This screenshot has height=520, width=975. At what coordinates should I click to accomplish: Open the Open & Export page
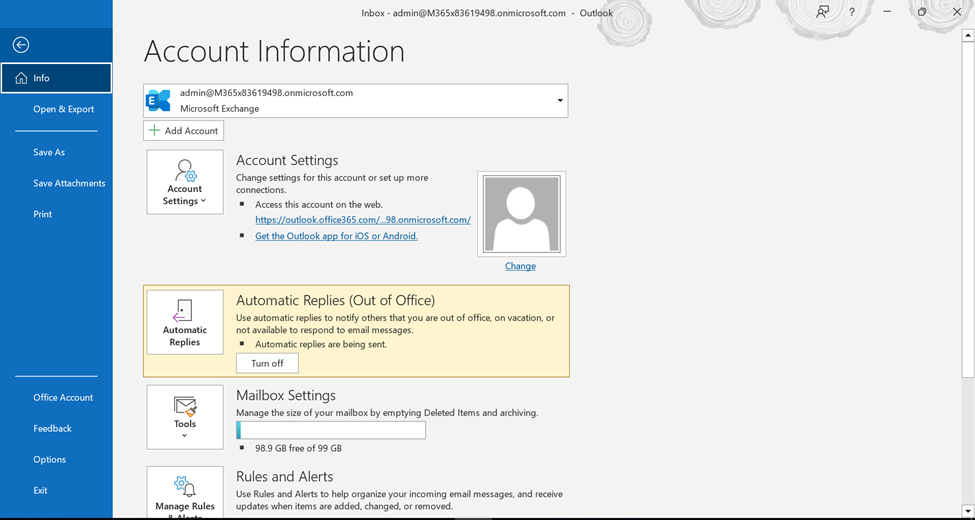click(x=56, y=109)
